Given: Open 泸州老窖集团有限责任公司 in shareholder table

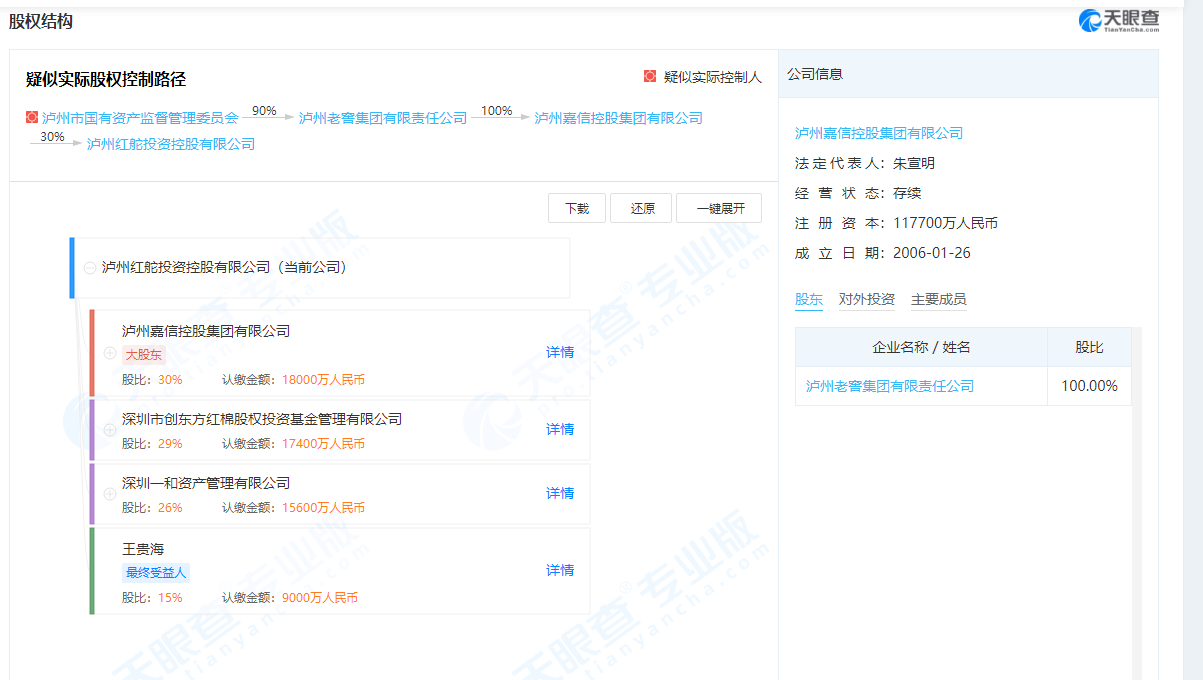Looking at the screenshot, I should pyautogui.click(x=889, y=386).
